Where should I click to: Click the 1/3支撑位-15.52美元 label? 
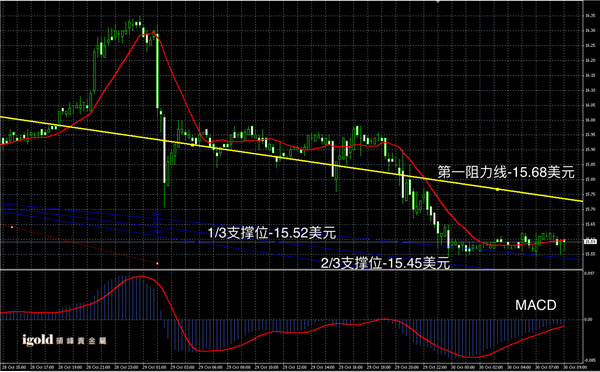click(x=272, y=233)
